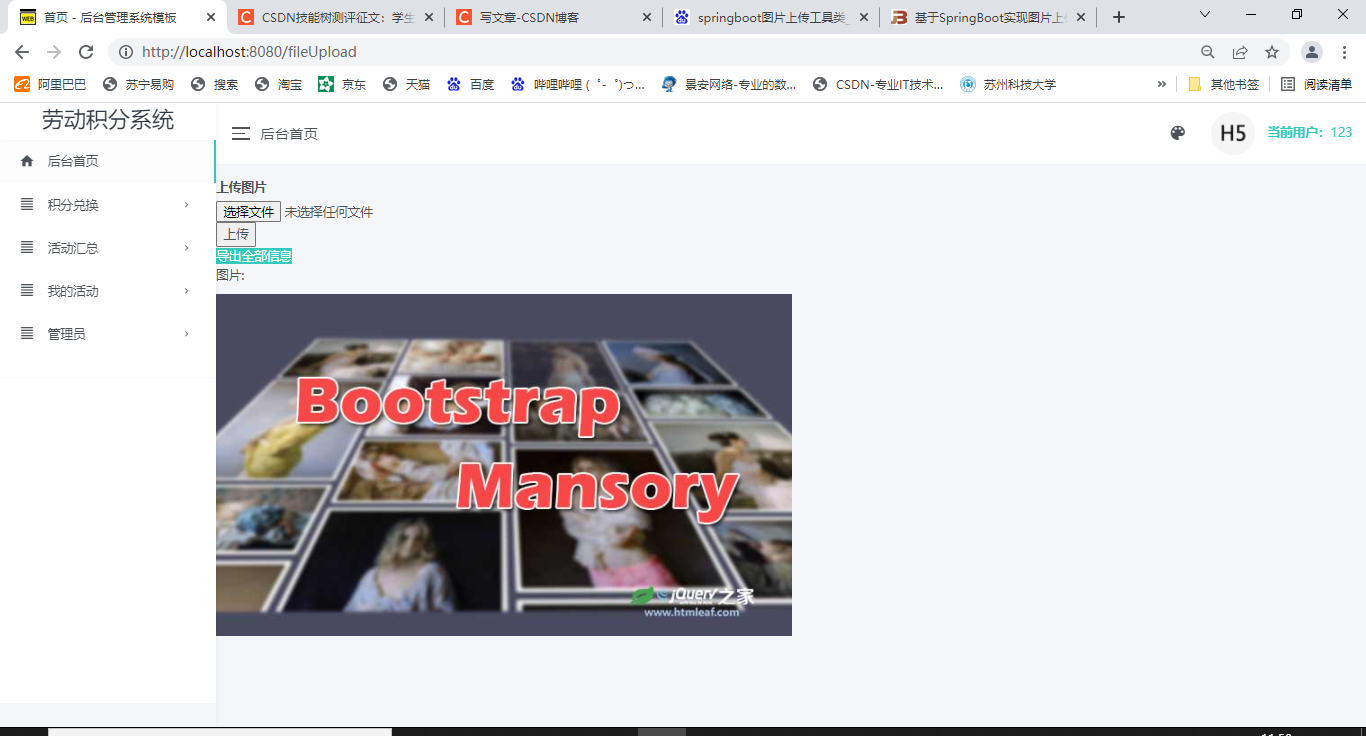Open 景安网络 bookmark
This screenshot has width=1366, height=736.
(729, 84)
